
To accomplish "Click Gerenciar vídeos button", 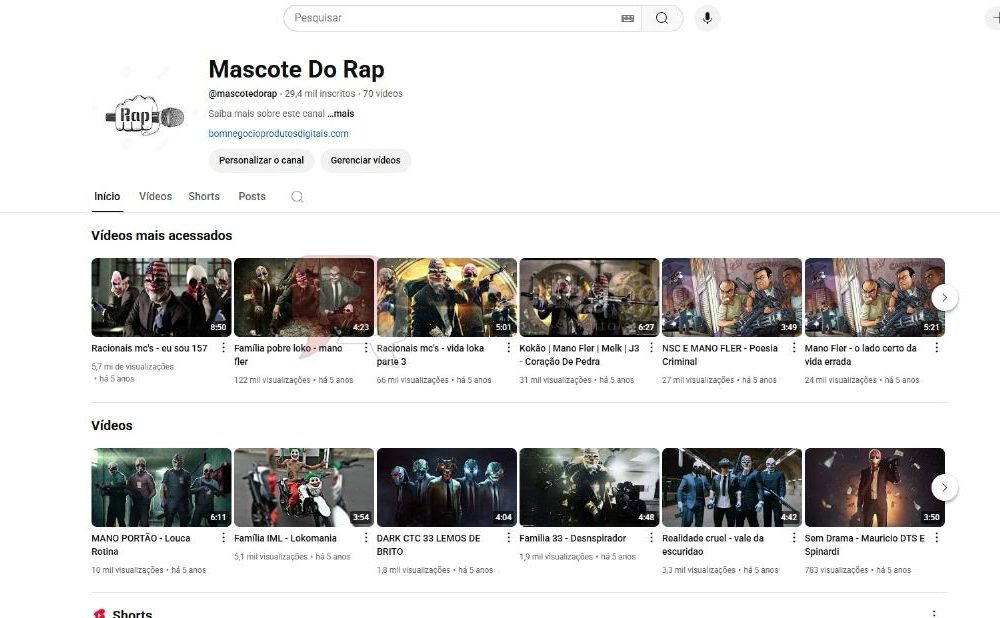I will coord(365,160).
